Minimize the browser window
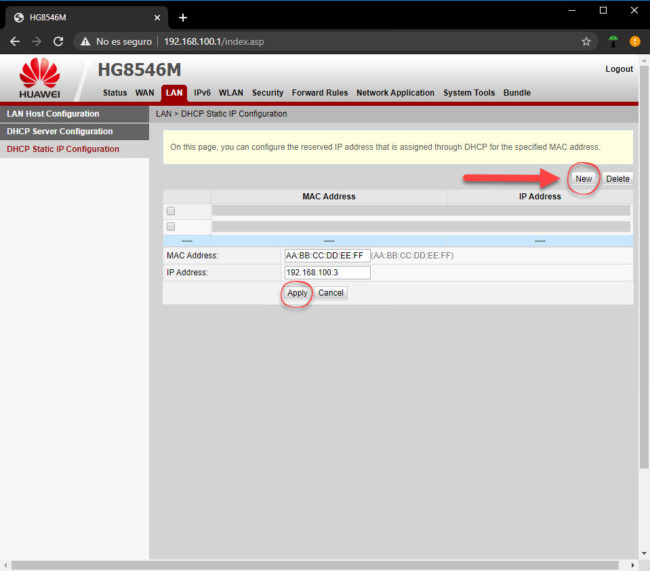The height and width of the screenshot is (571, 650). click(x=572, y=10)
